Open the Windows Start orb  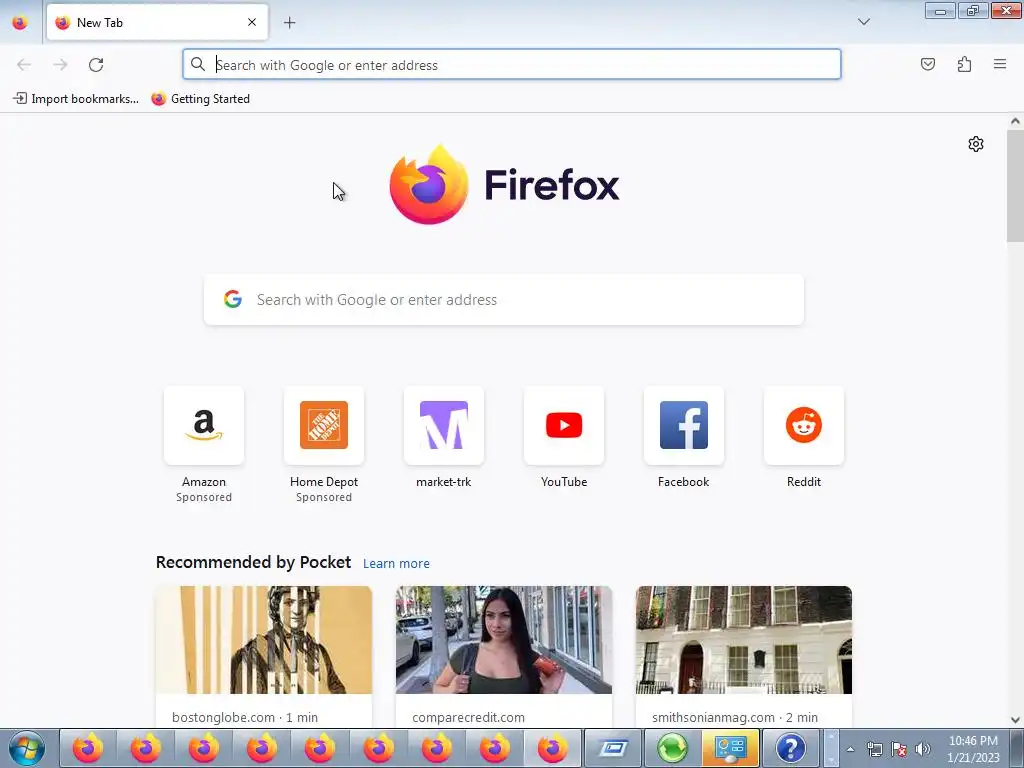[27, 748]
